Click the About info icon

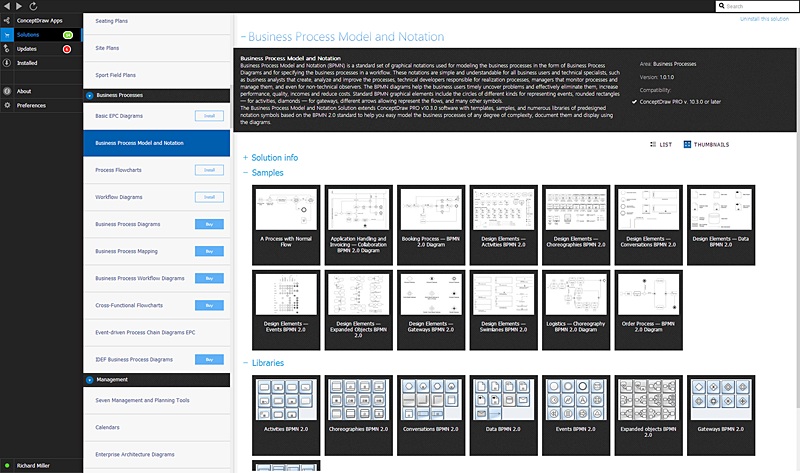(7, 91)
